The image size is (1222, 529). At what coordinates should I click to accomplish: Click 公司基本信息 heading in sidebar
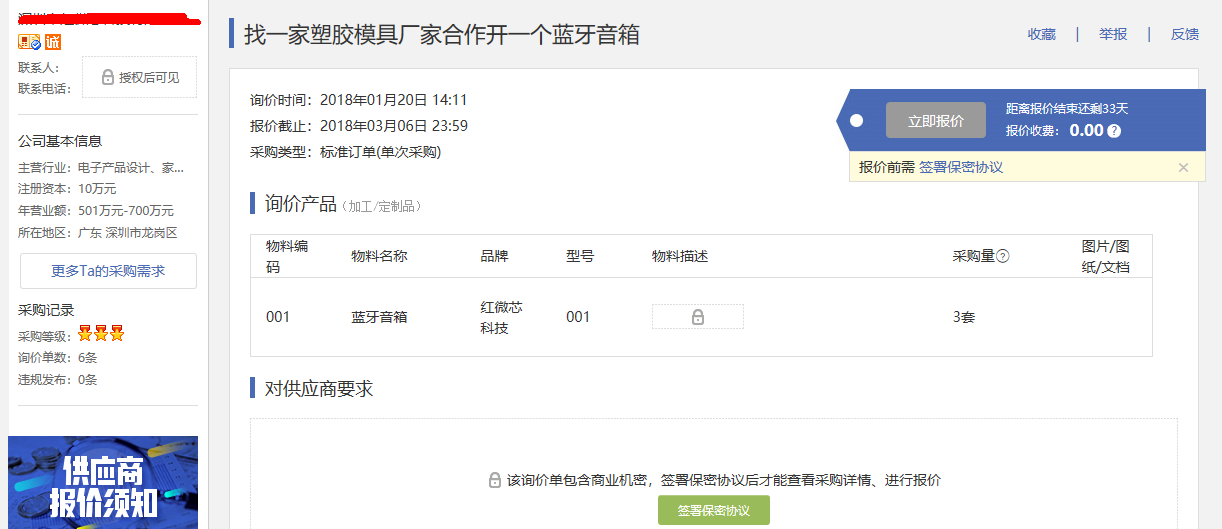point(60,141)
